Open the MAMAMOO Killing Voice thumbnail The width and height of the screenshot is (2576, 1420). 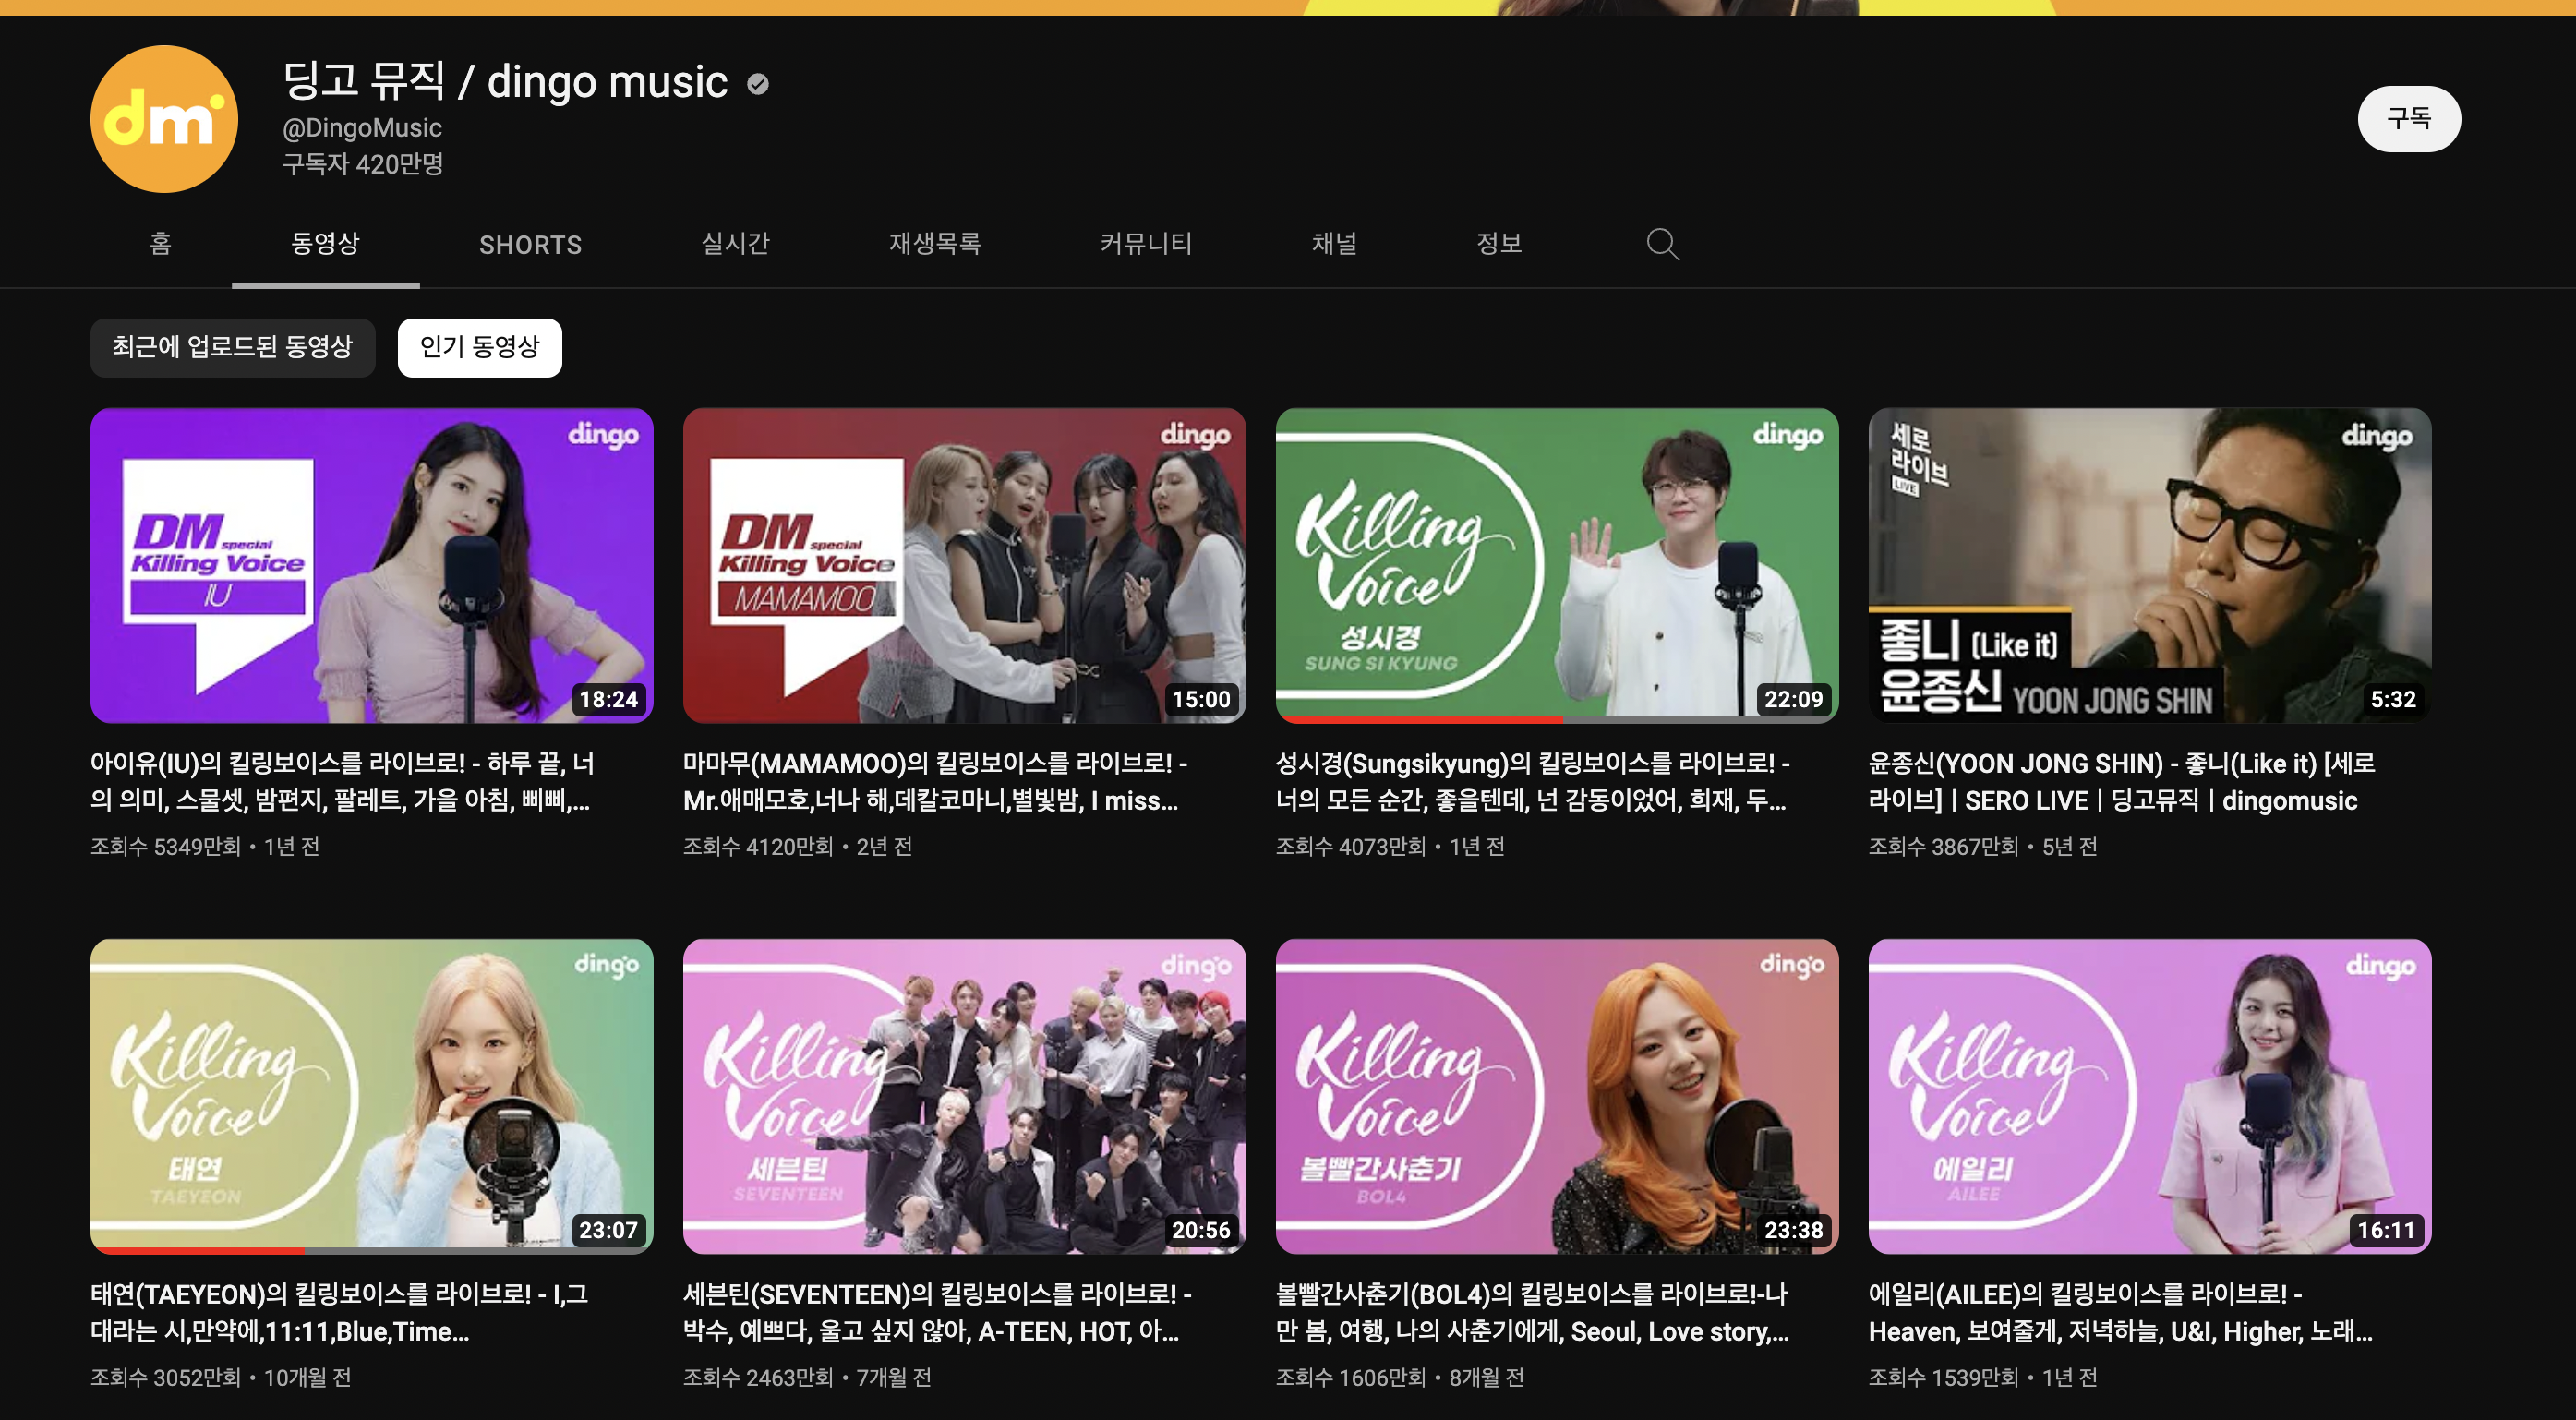pos(963,565)
